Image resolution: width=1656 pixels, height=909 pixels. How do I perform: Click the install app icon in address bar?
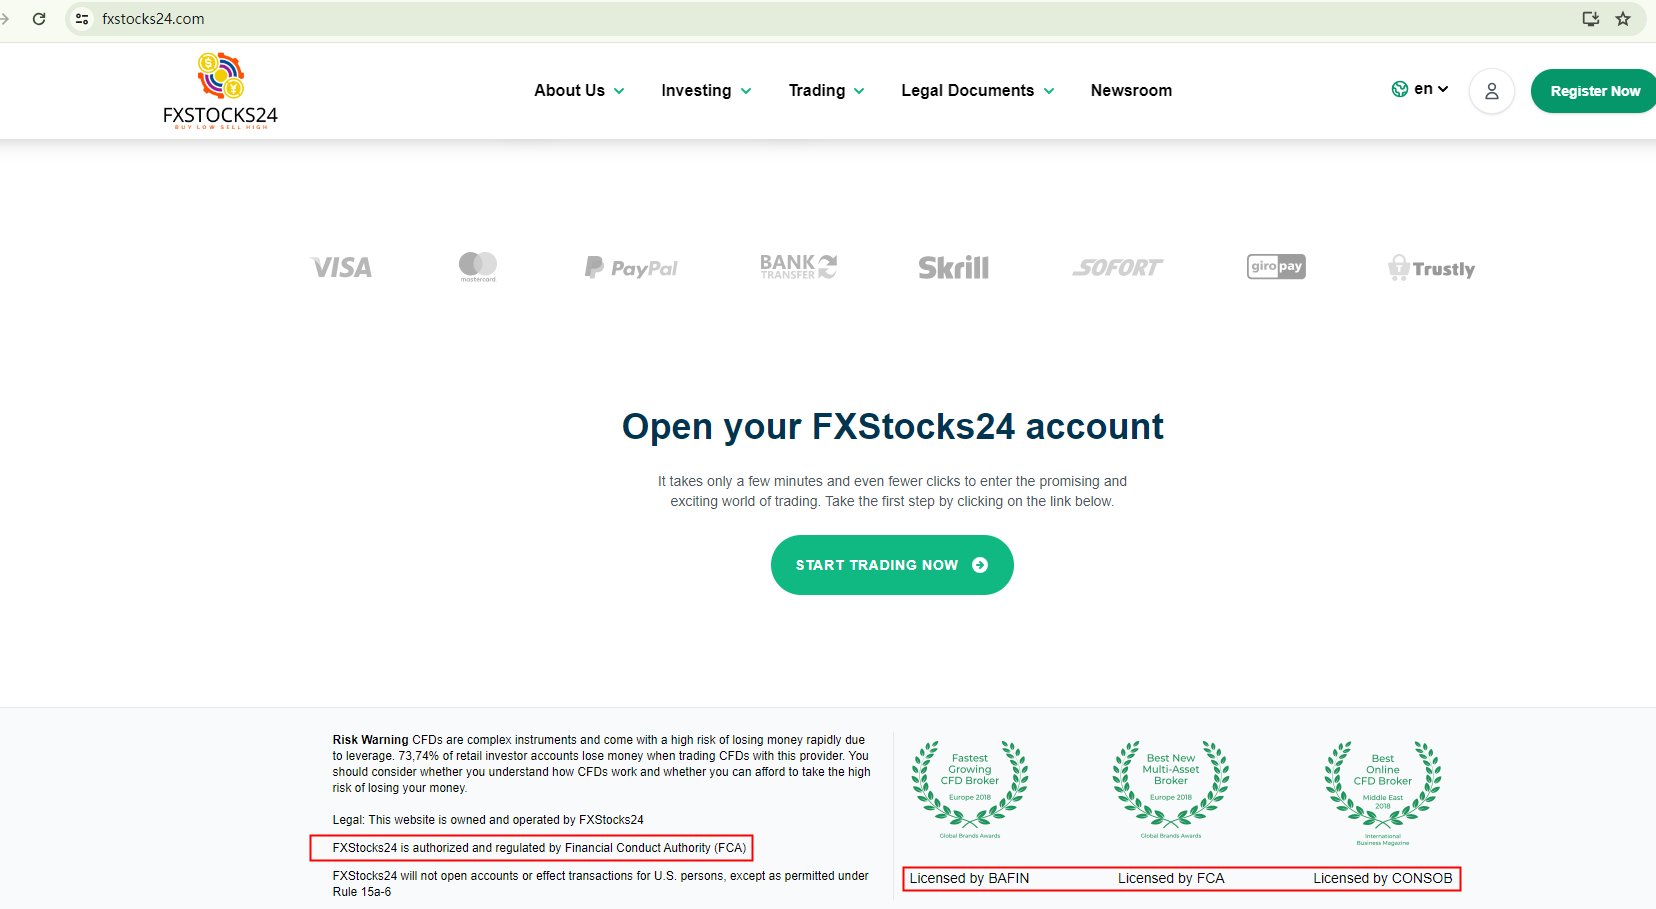(x=1591, y=19)
